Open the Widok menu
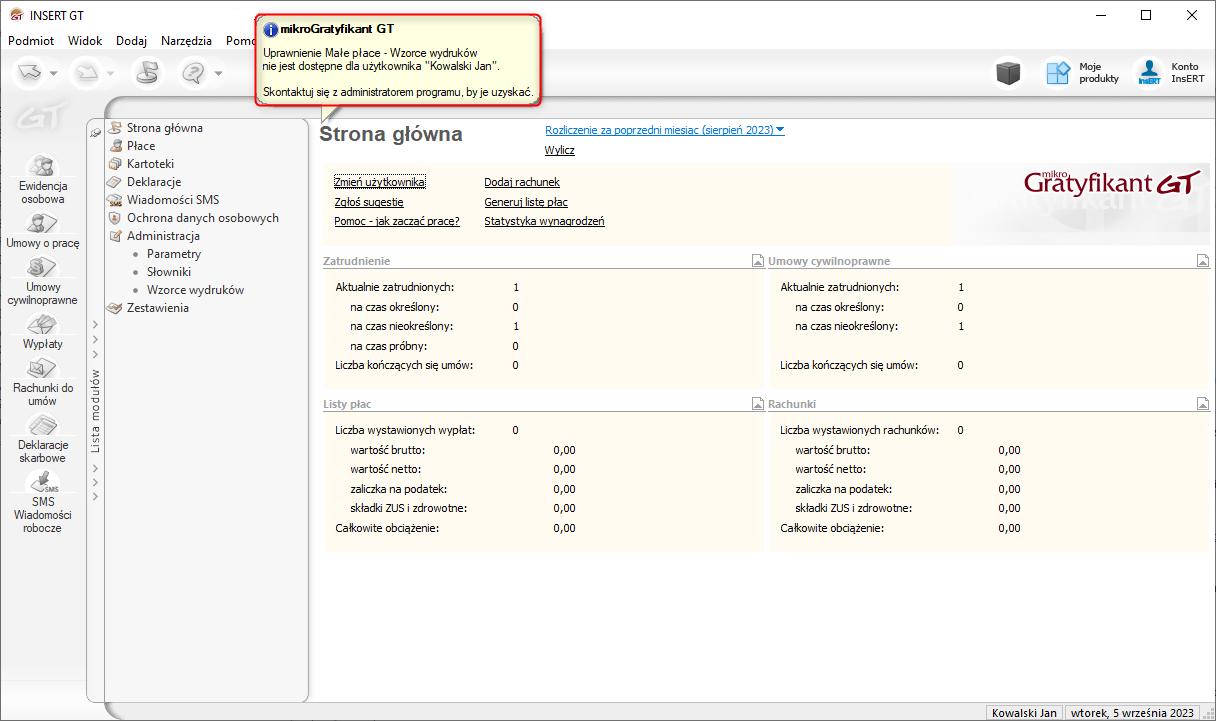 click(x=85, y=41)
